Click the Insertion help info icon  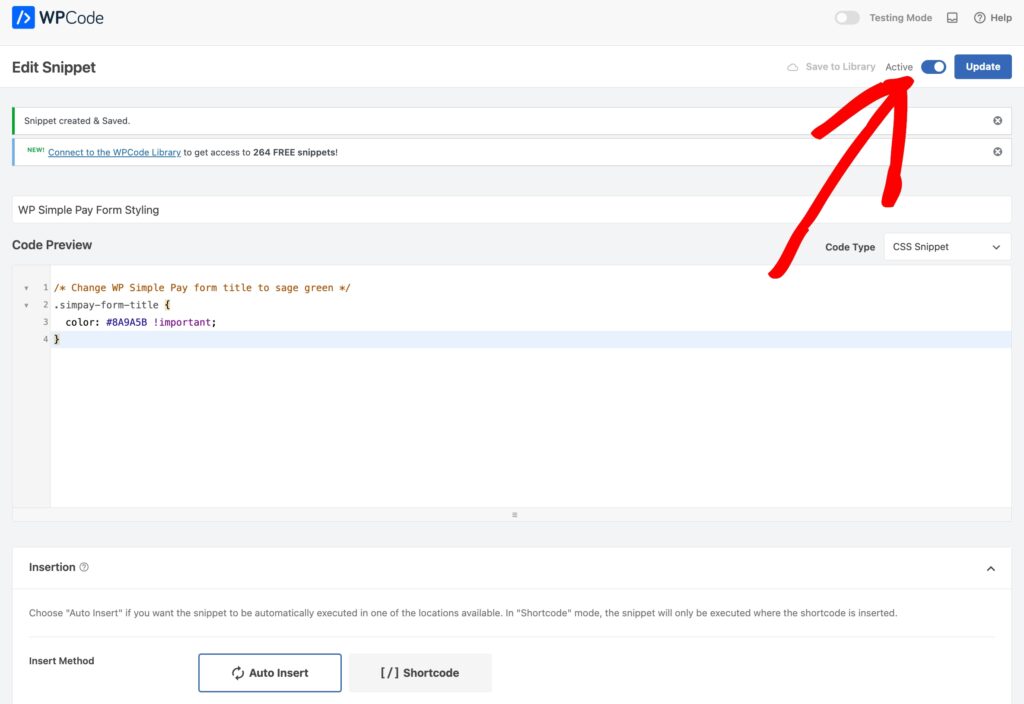click(x=84, y=567)
